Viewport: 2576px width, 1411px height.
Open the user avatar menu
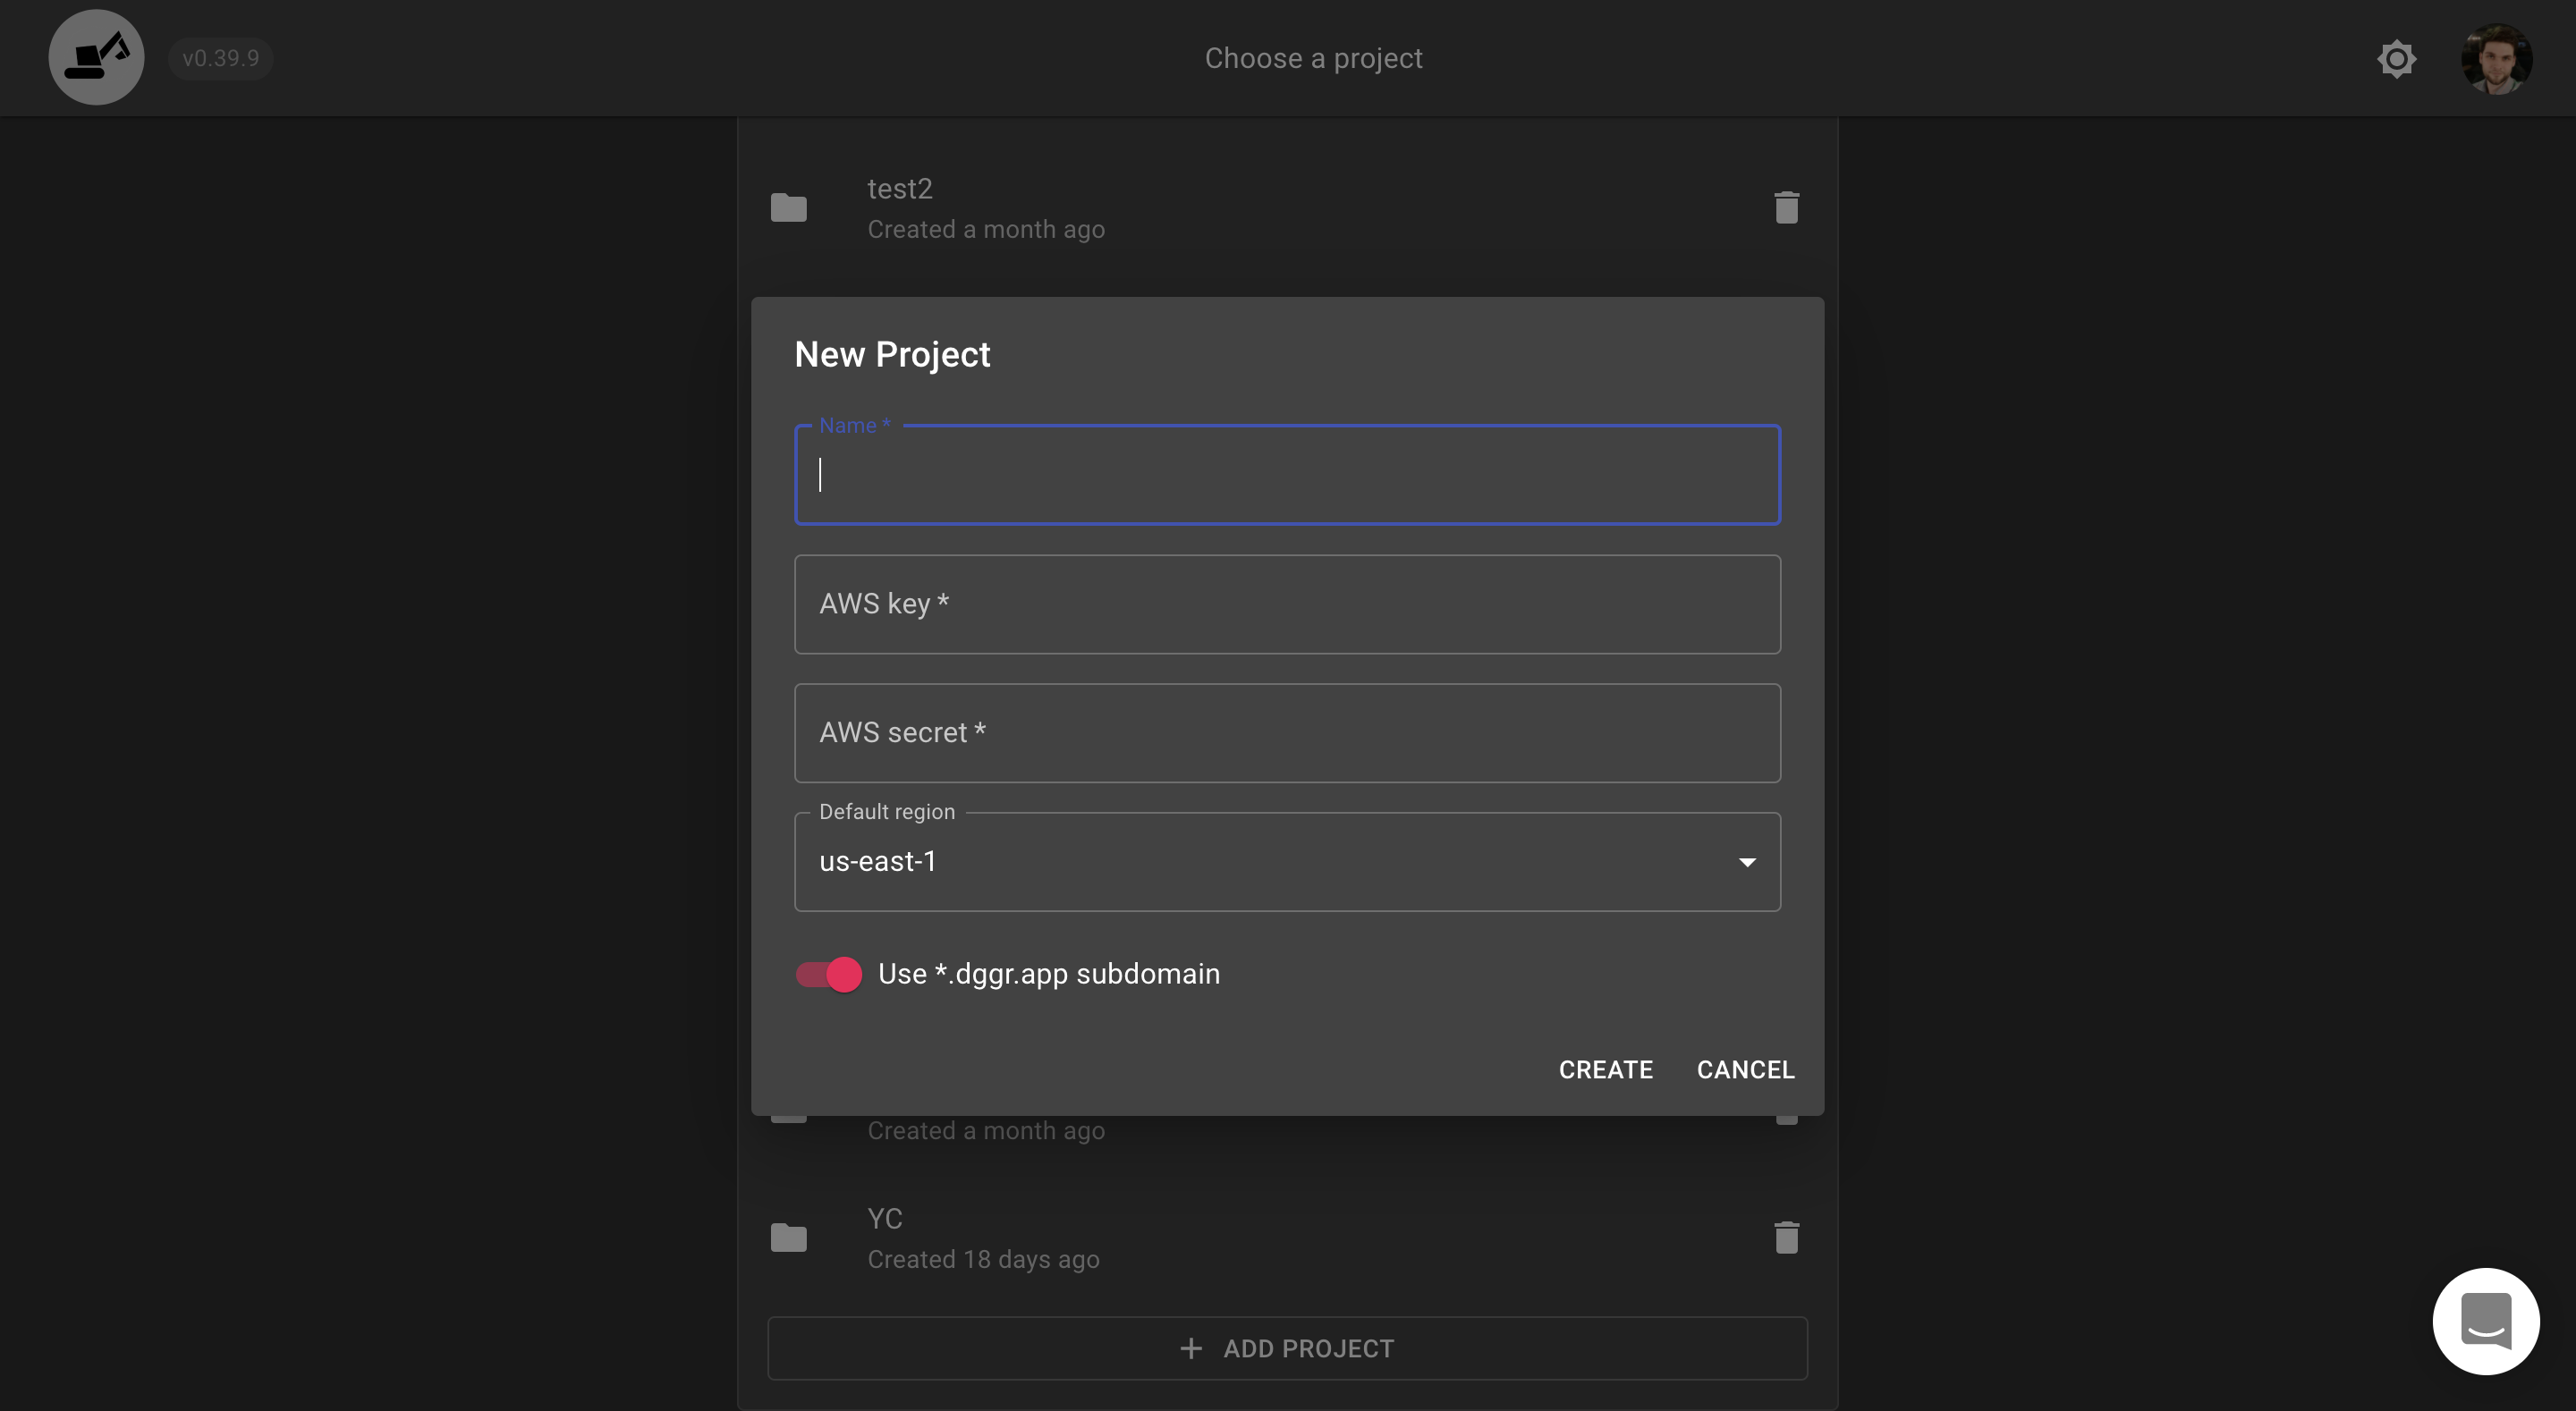2496,59
